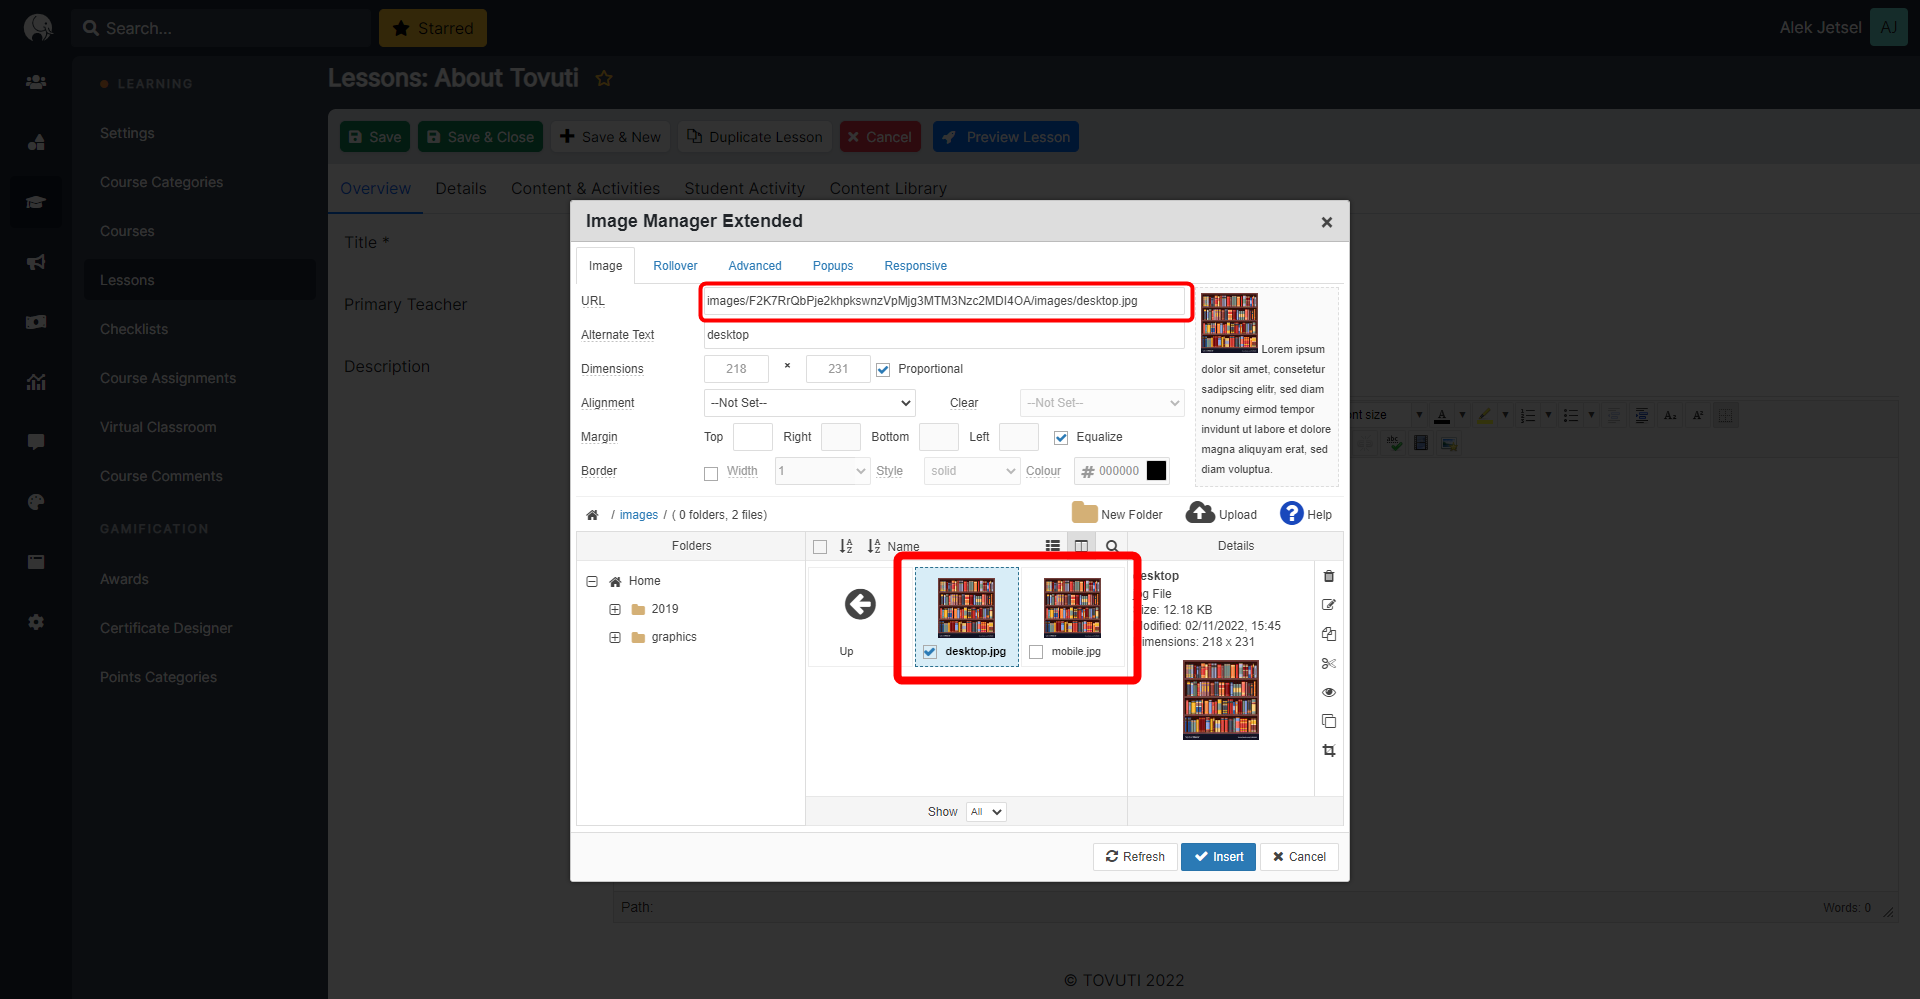Click into the URL field
The image size is (1920, 999).
[944, 301]
